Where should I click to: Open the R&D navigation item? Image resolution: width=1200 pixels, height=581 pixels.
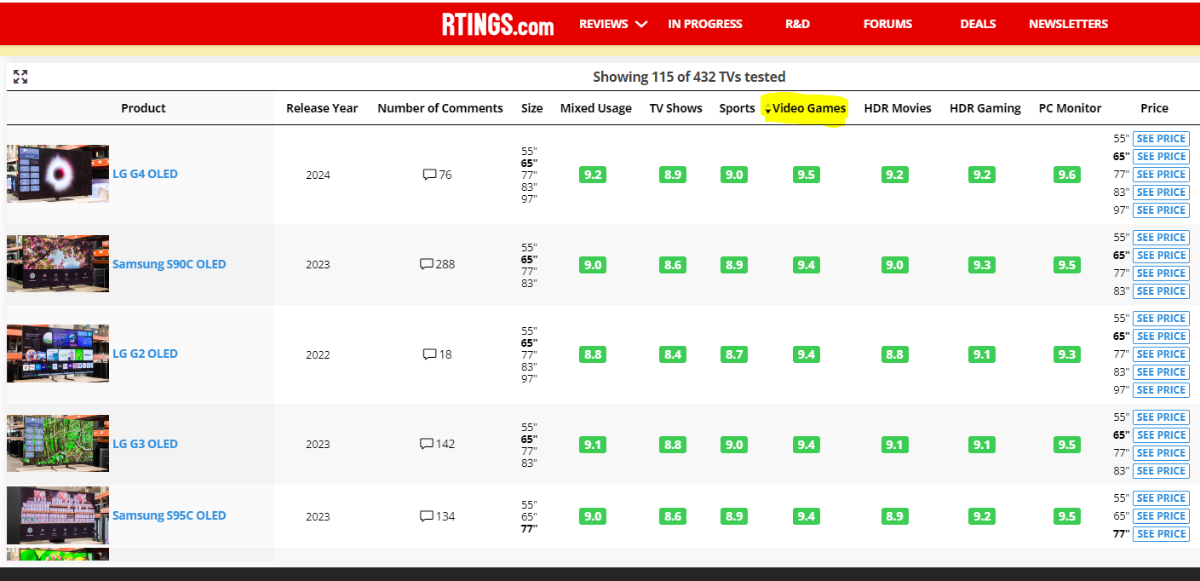(797, 24)
